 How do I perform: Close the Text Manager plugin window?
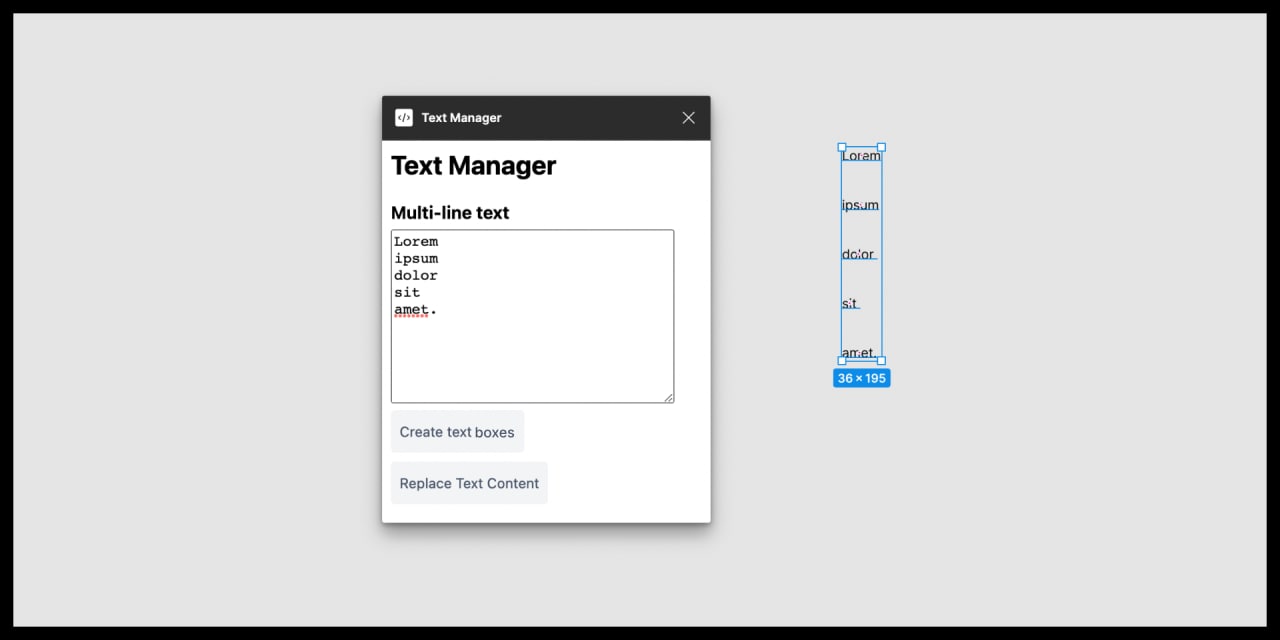[688, 118]
